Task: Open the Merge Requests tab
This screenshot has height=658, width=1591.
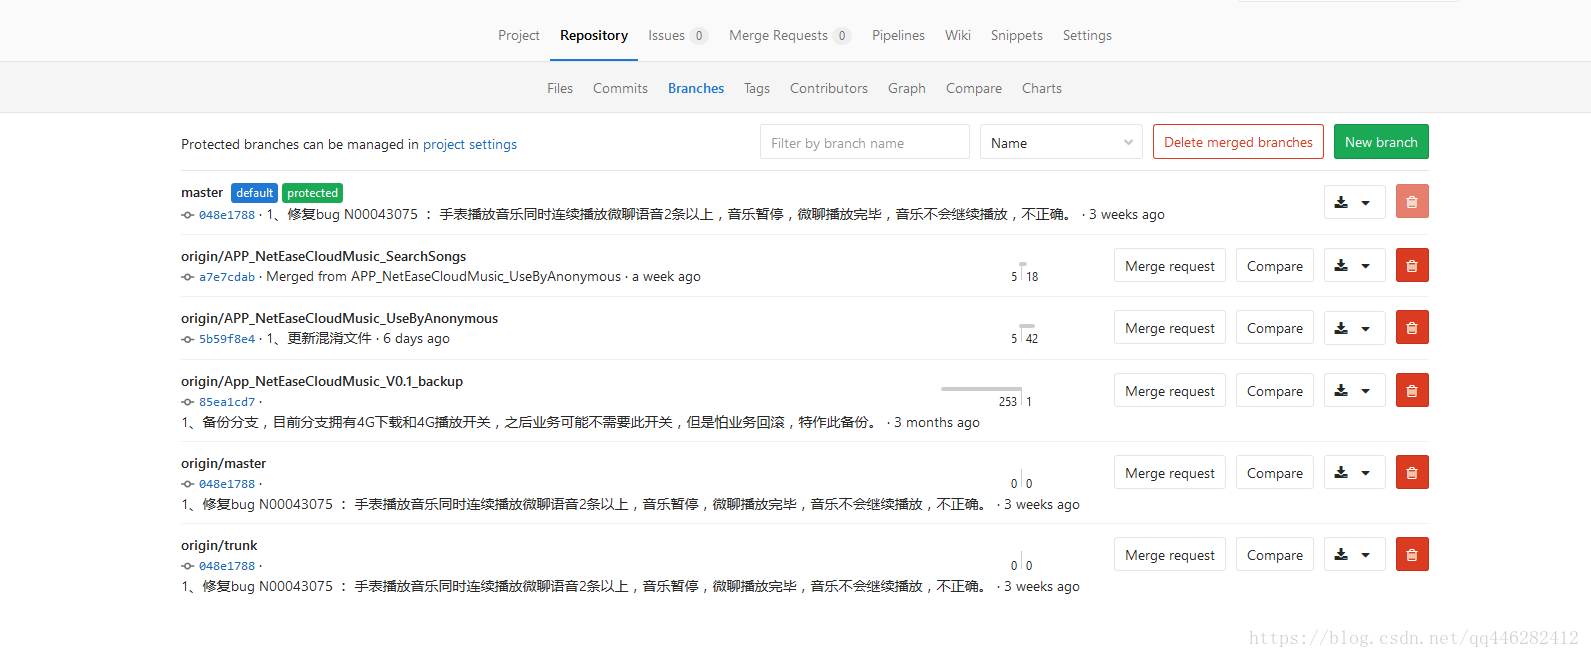Action: tap(789, 35)
